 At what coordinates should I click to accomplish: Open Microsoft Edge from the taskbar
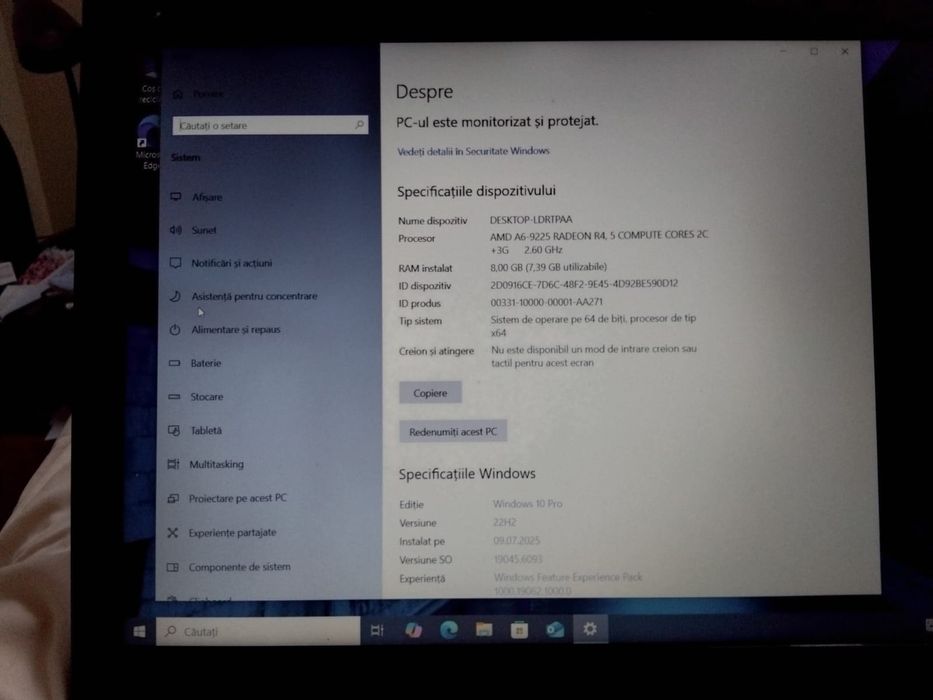449,630
